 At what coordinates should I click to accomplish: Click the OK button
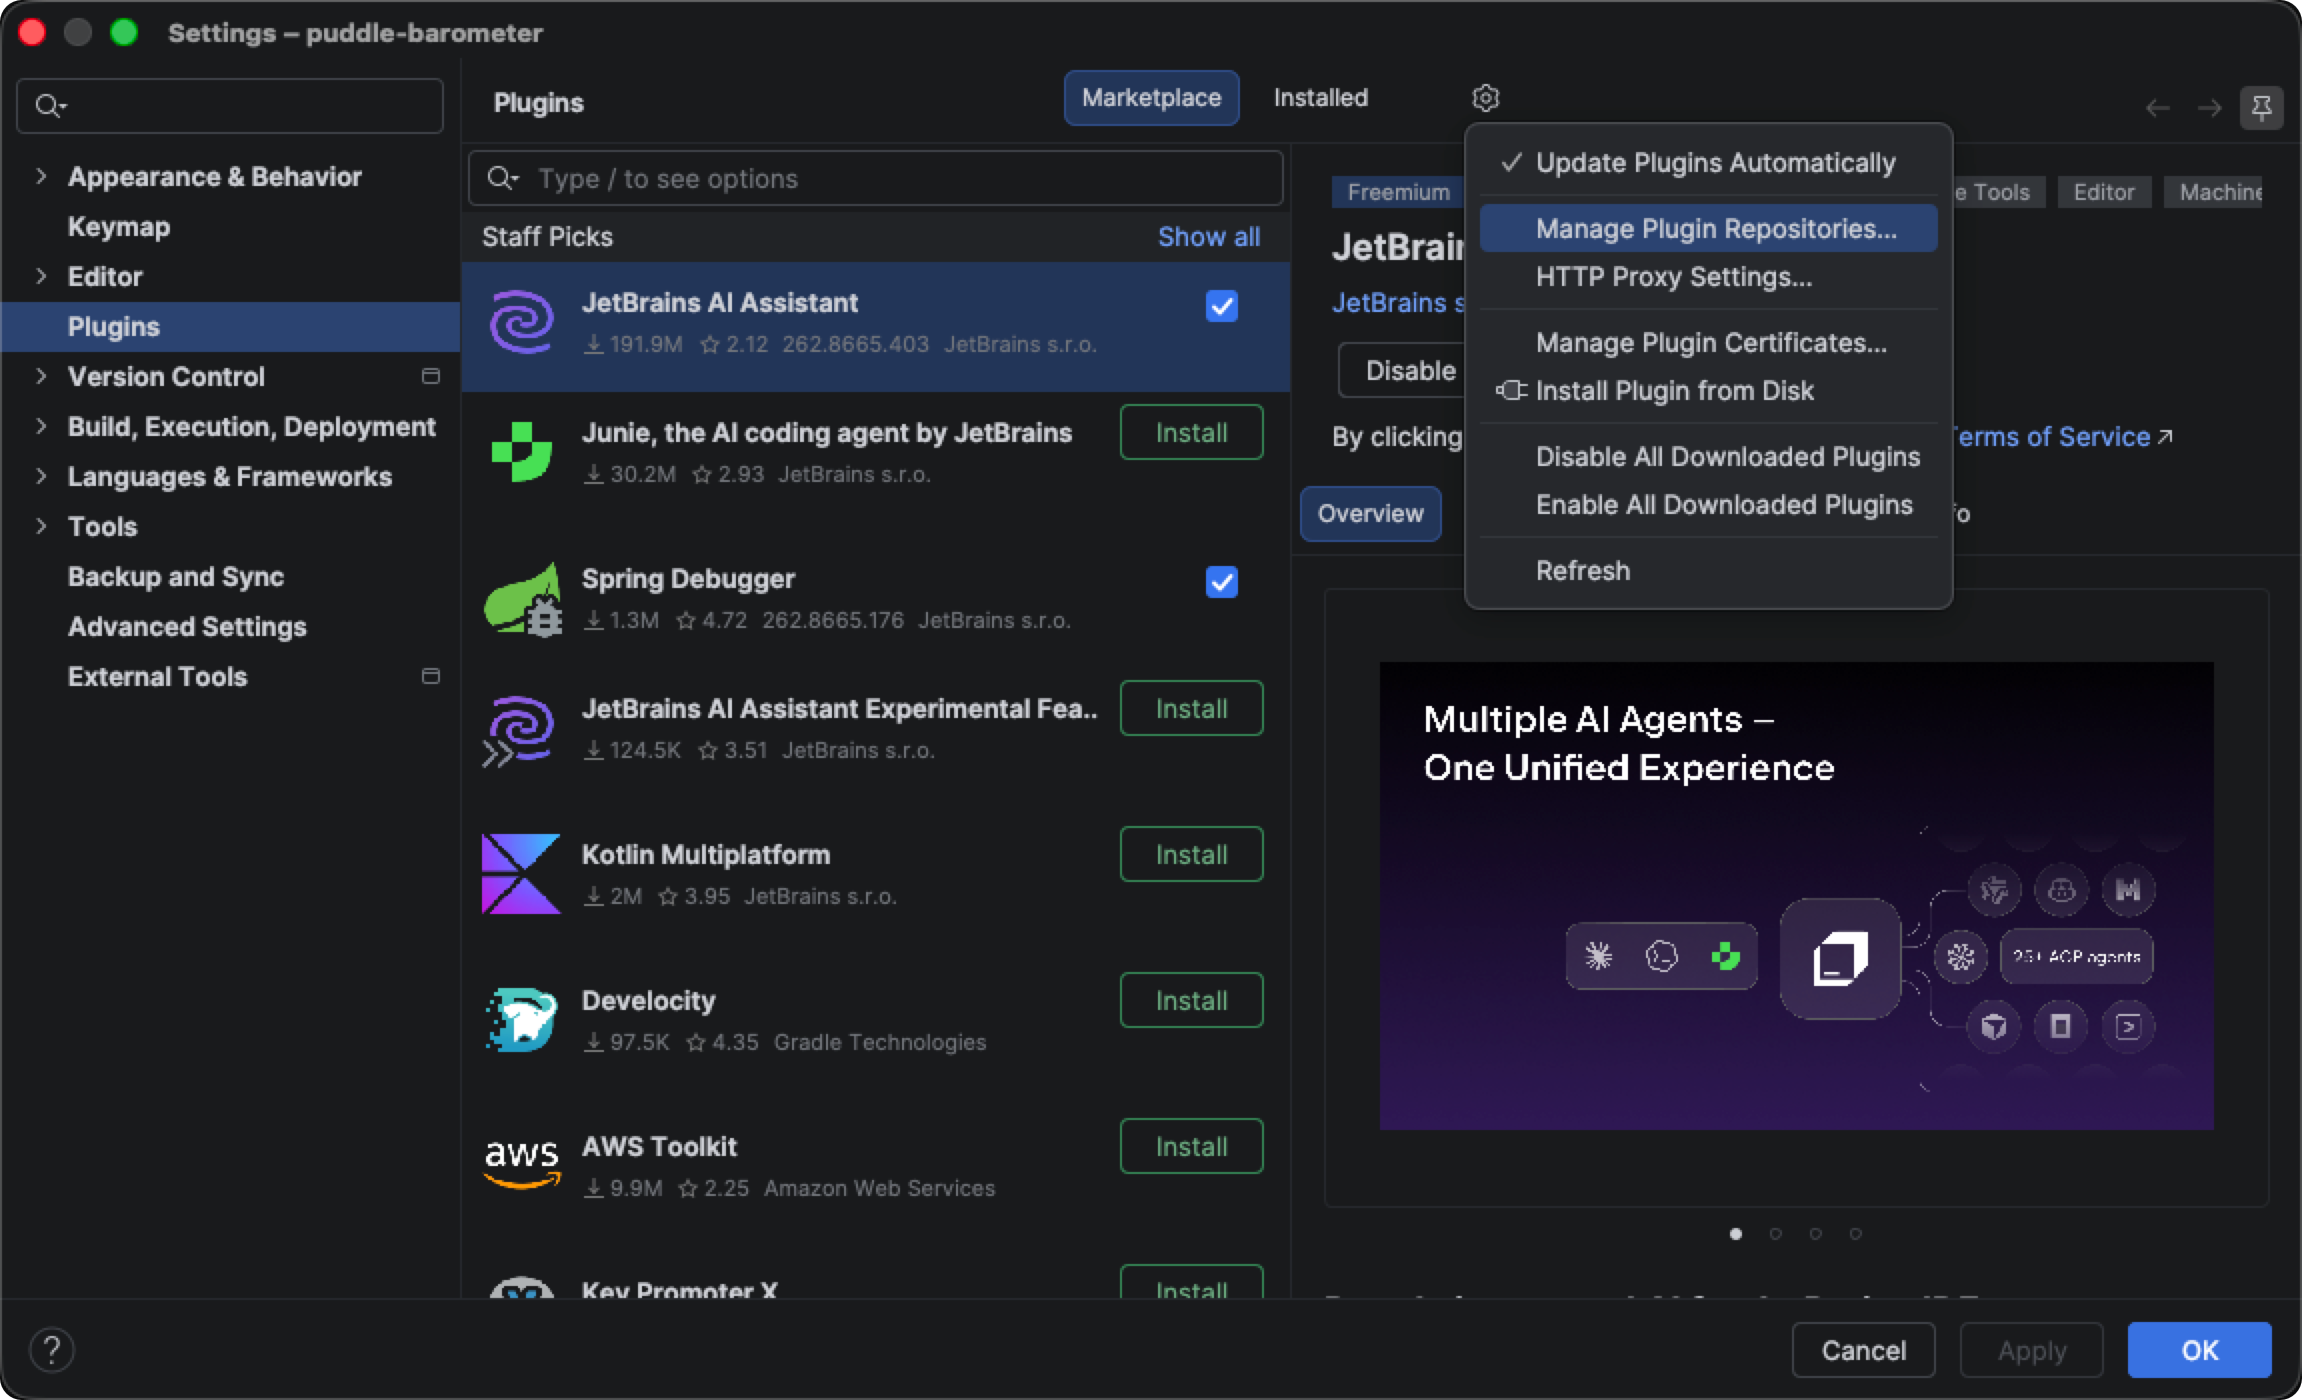[2199, 1350]
